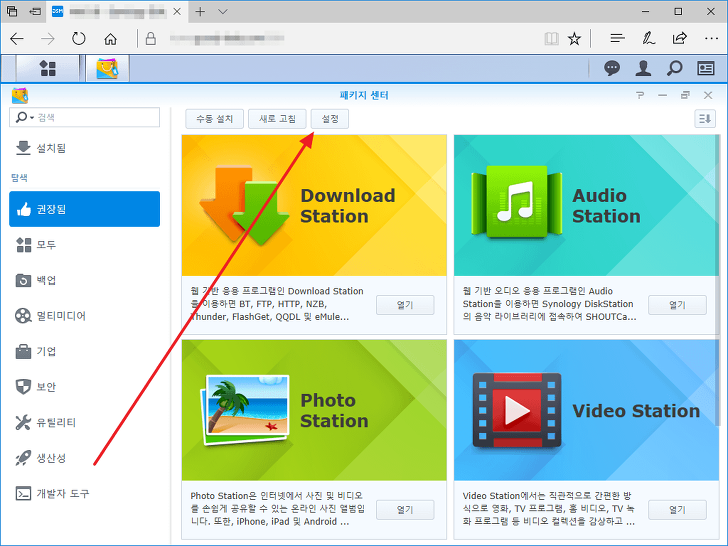Viewport: 728px width, 546px height.
Task: Click the Video Station description text
Action: tap(549, 509)
